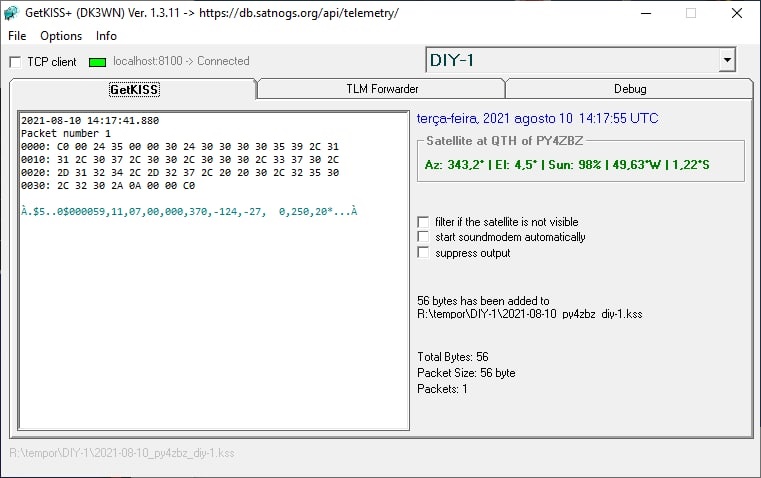Click the .kss file path in status bar

pos(122,453)
